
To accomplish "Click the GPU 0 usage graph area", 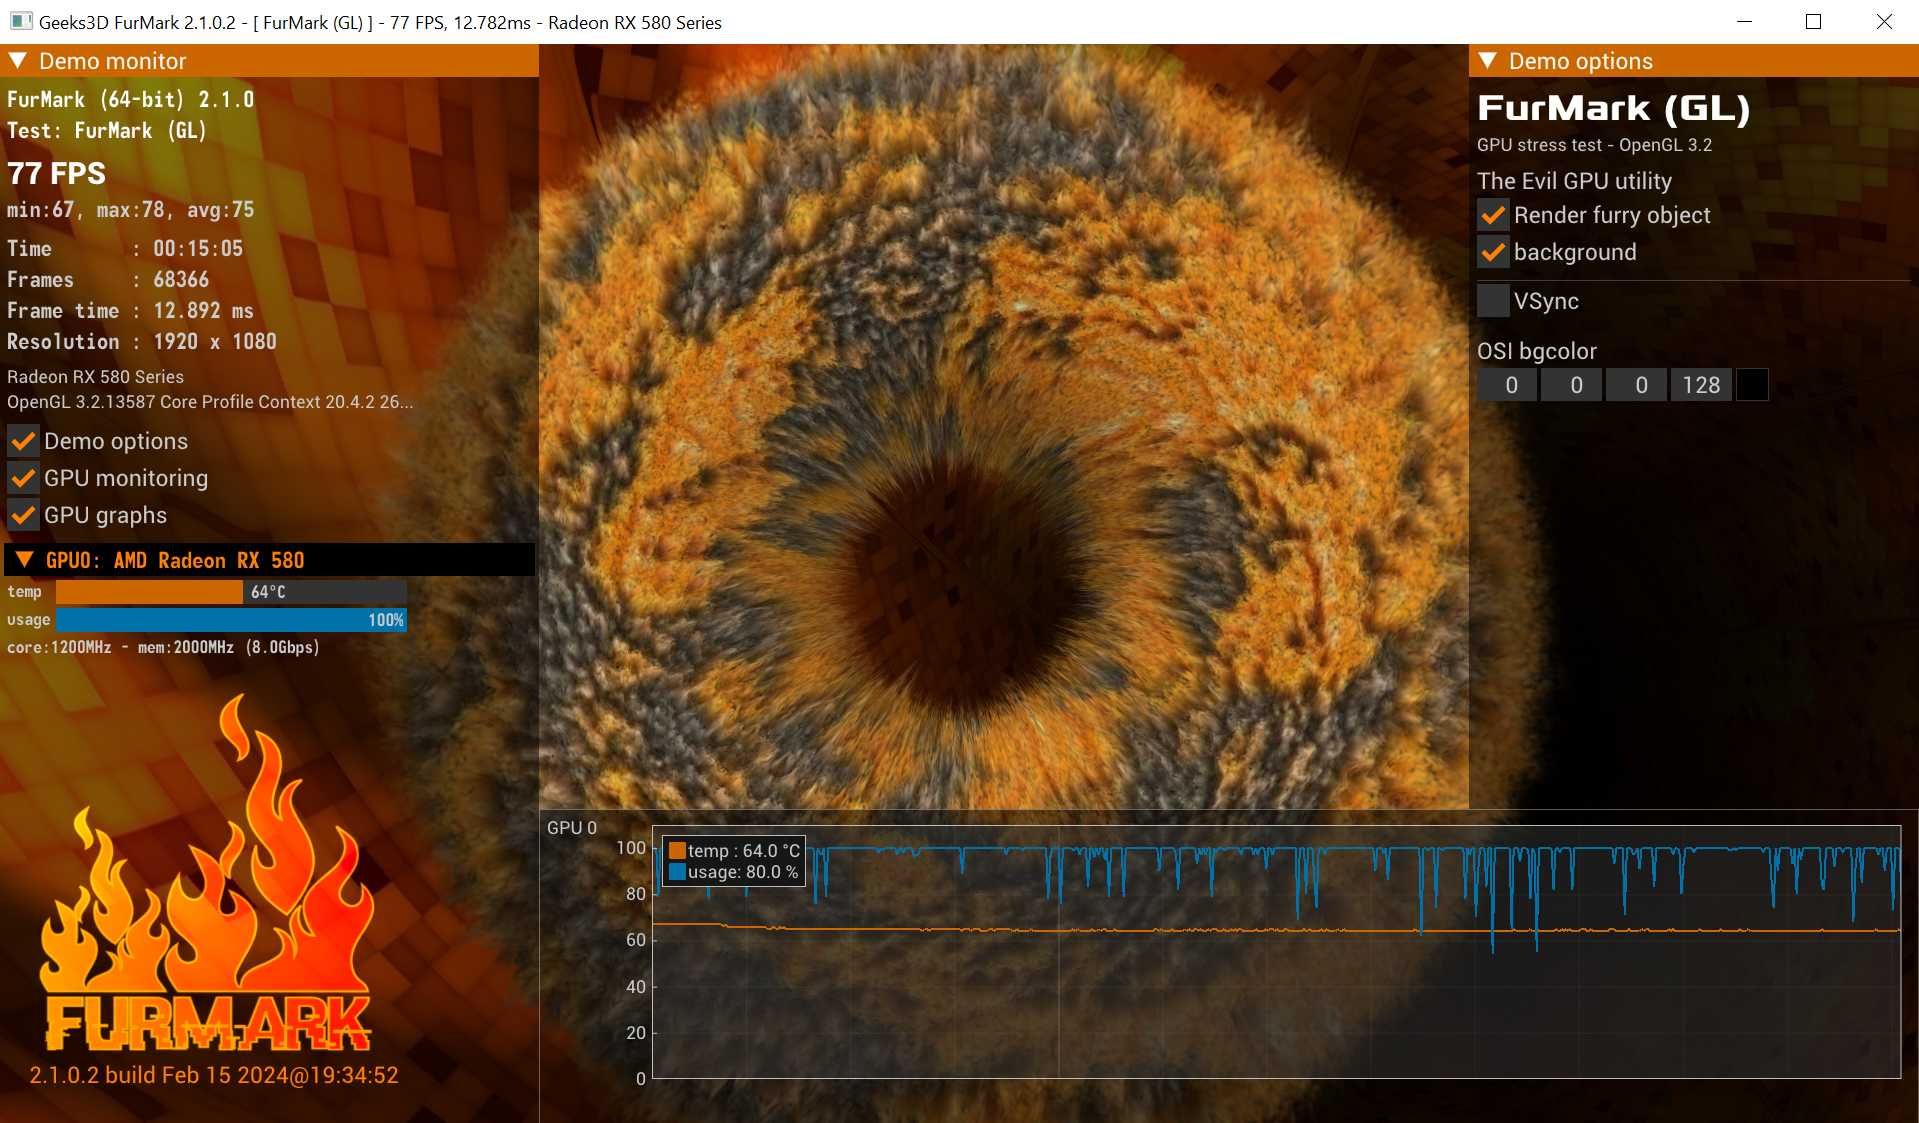I will [1276, 952].
